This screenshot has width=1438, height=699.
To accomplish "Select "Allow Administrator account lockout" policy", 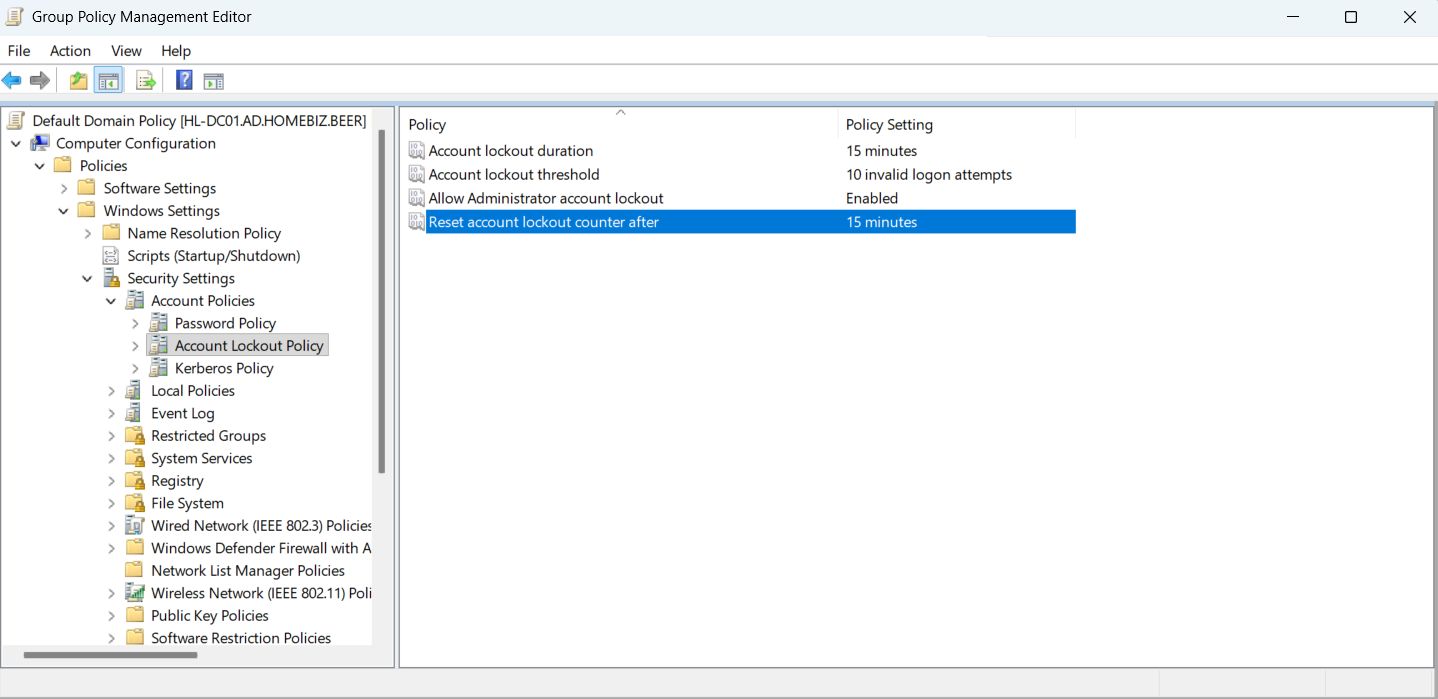I will [741, 198].
